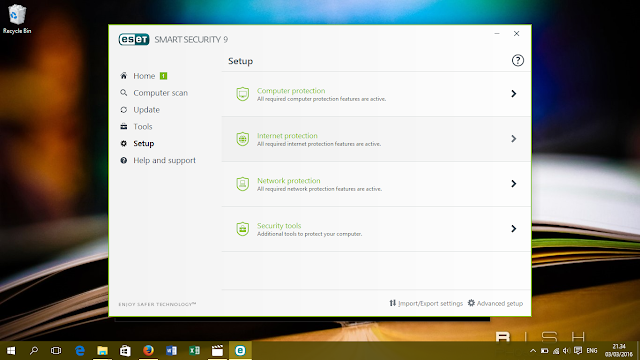Click the question icon beside Help and support

[x=124, y=160]
